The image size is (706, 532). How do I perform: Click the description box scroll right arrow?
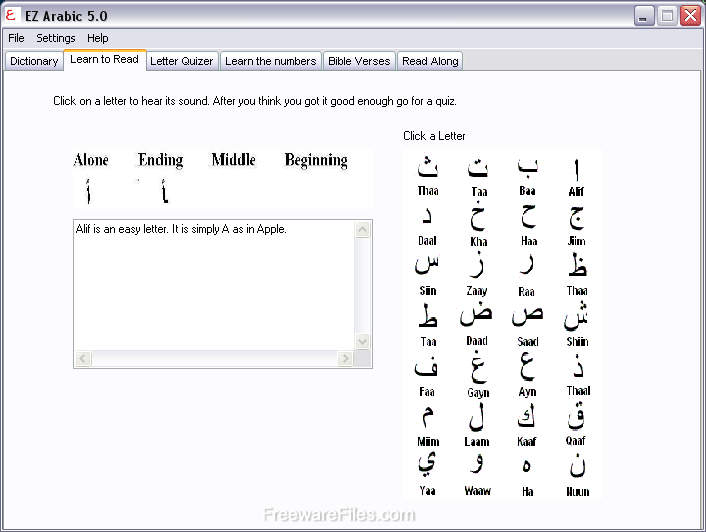[345, 358]
